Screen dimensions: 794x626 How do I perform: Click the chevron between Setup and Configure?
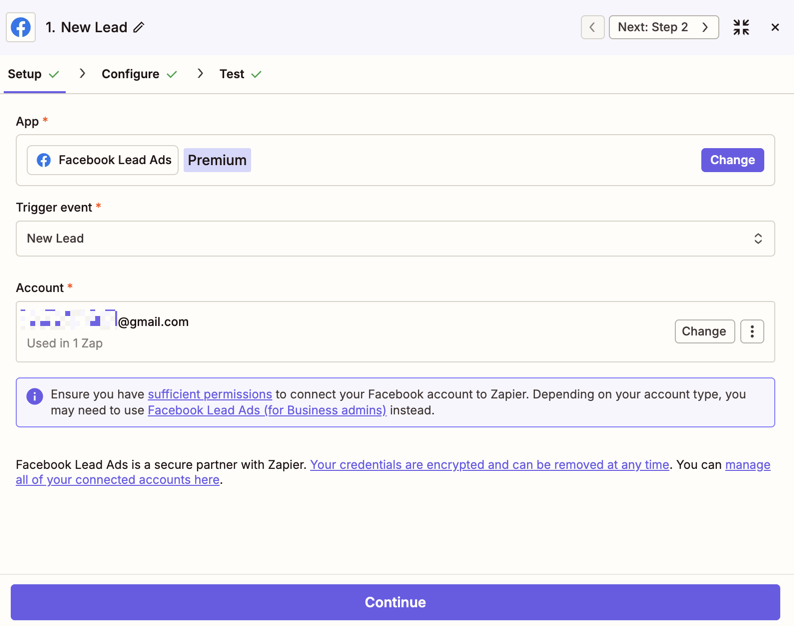coord(82,74)
